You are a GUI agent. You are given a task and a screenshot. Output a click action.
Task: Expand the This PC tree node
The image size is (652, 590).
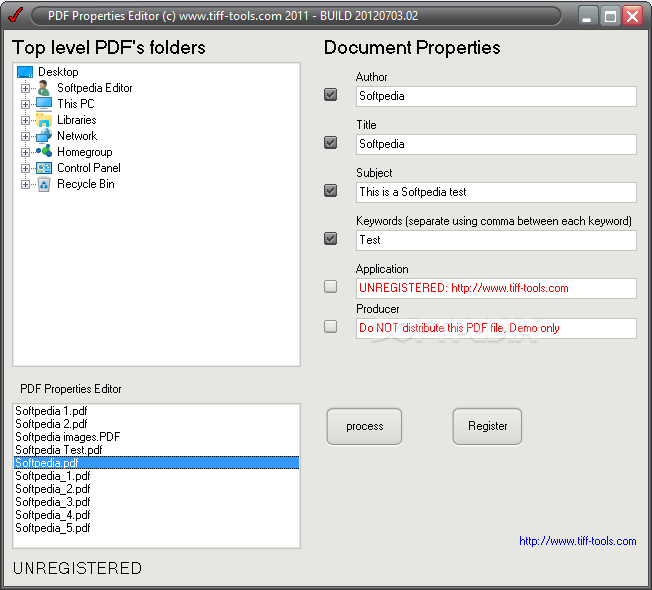click(25, 104)
